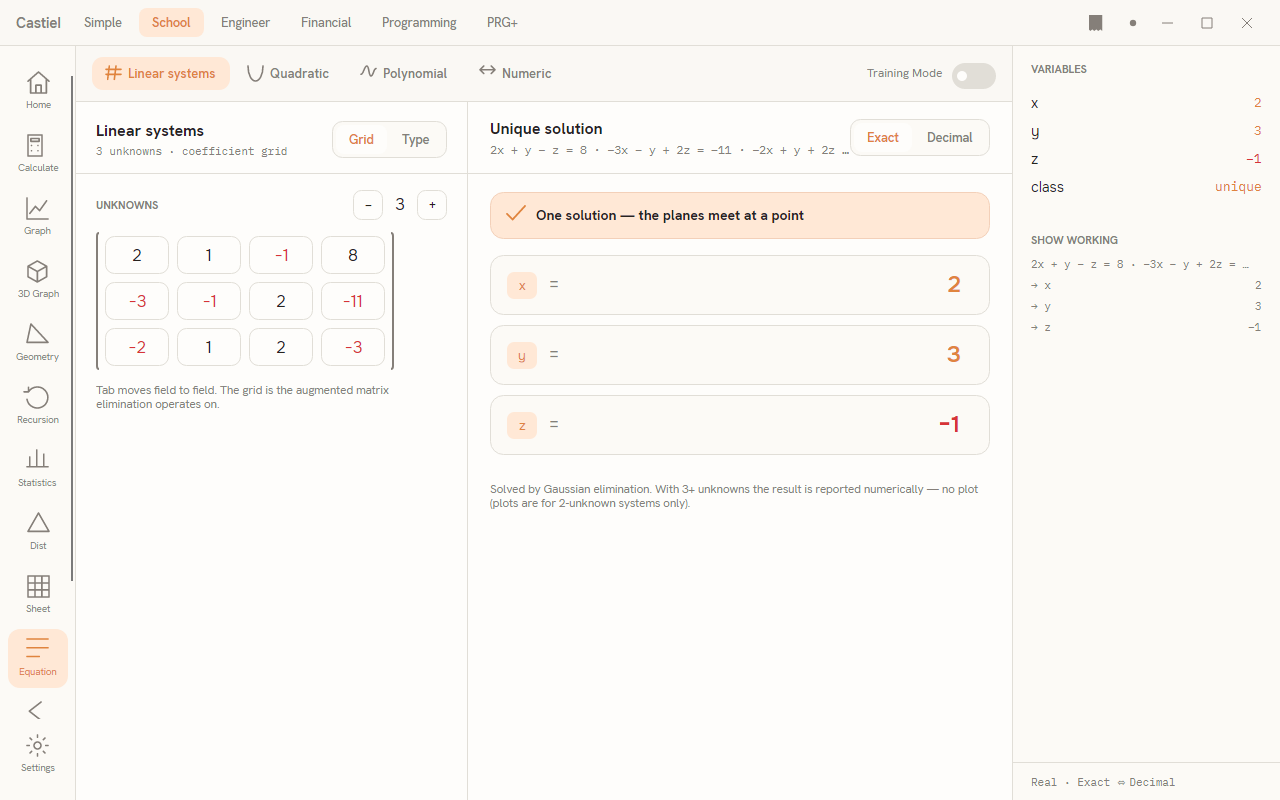
Task: Click the z solution row
Action: click(740, 425)
